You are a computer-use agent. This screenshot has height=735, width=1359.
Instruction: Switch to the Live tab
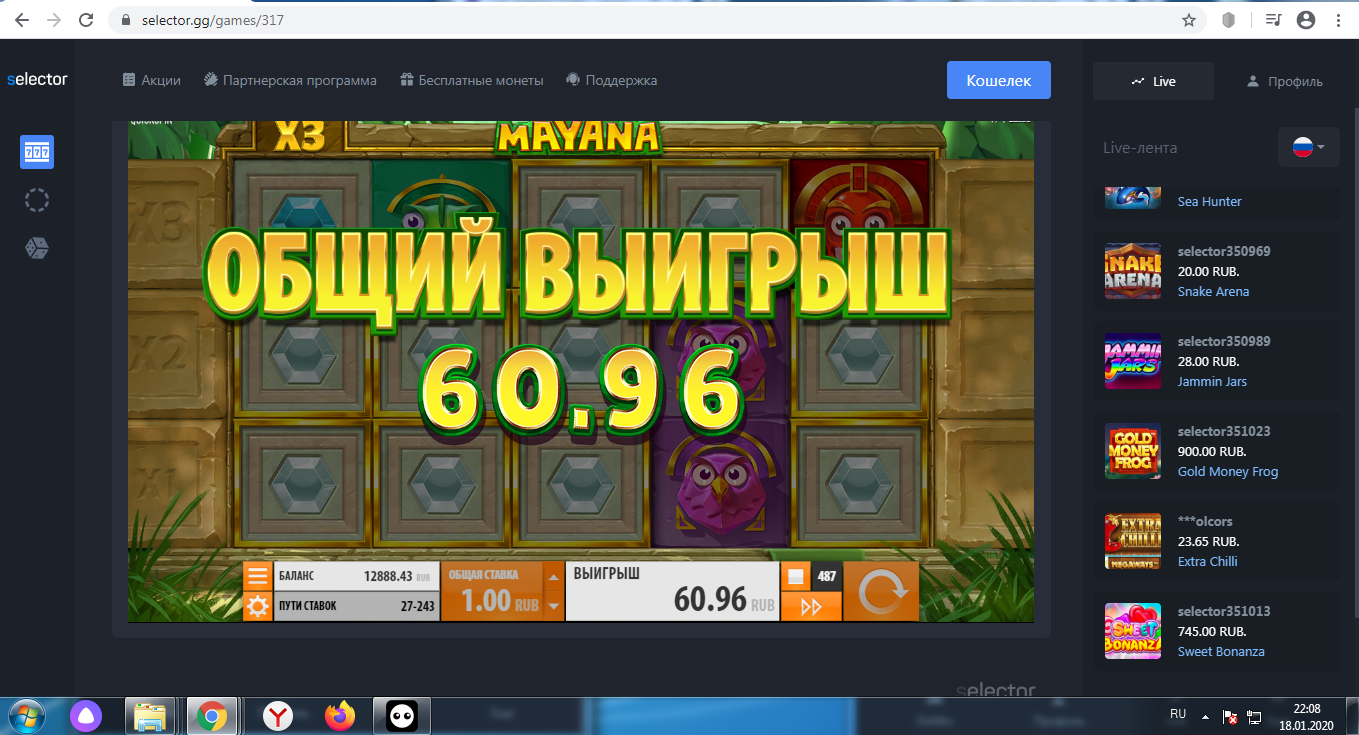point(1153,81)
